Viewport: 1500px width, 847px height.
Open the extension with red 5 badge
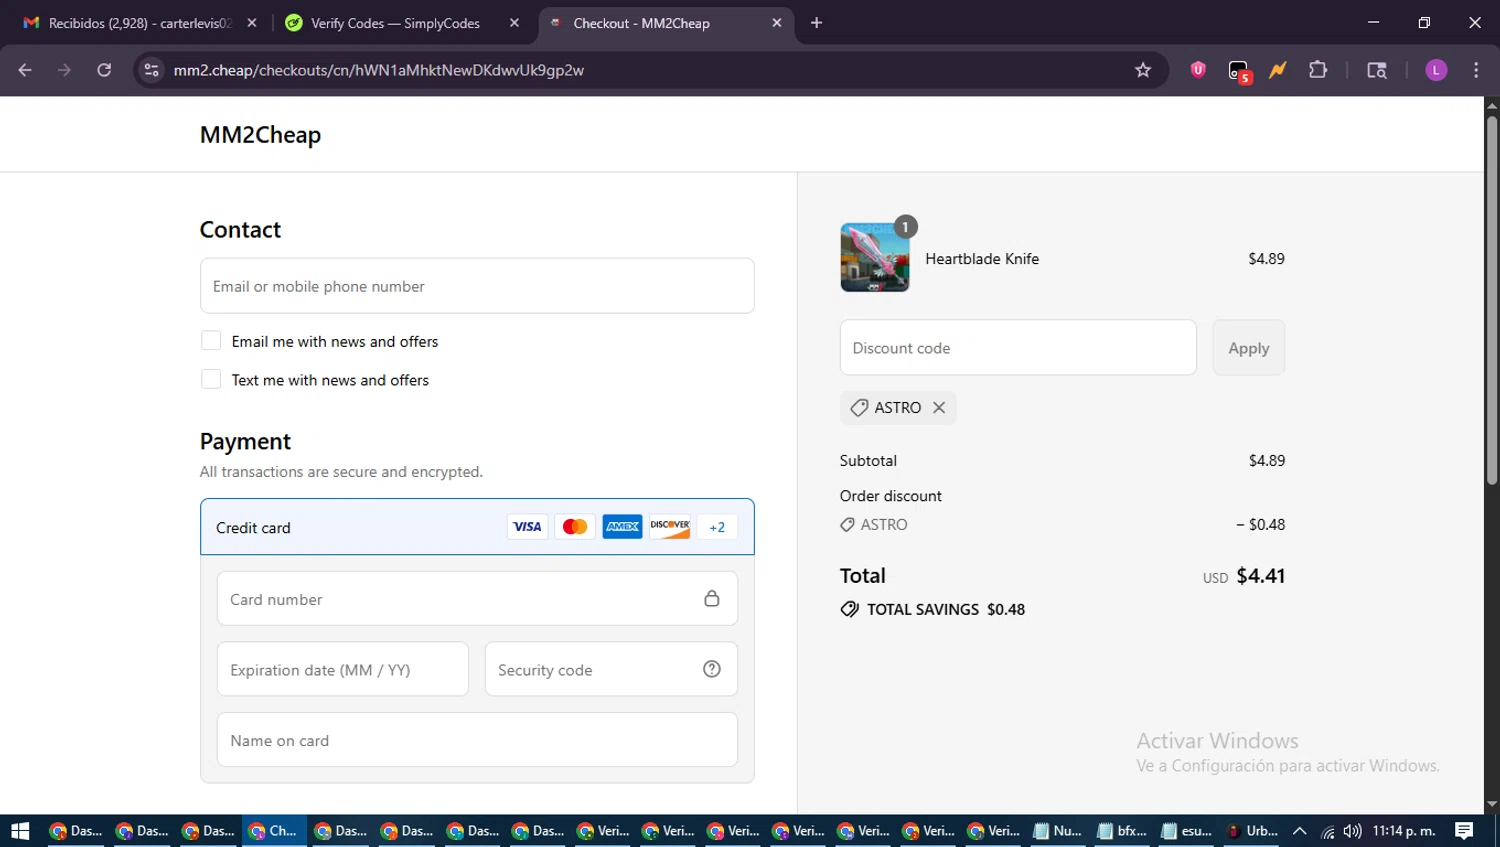1239,72
